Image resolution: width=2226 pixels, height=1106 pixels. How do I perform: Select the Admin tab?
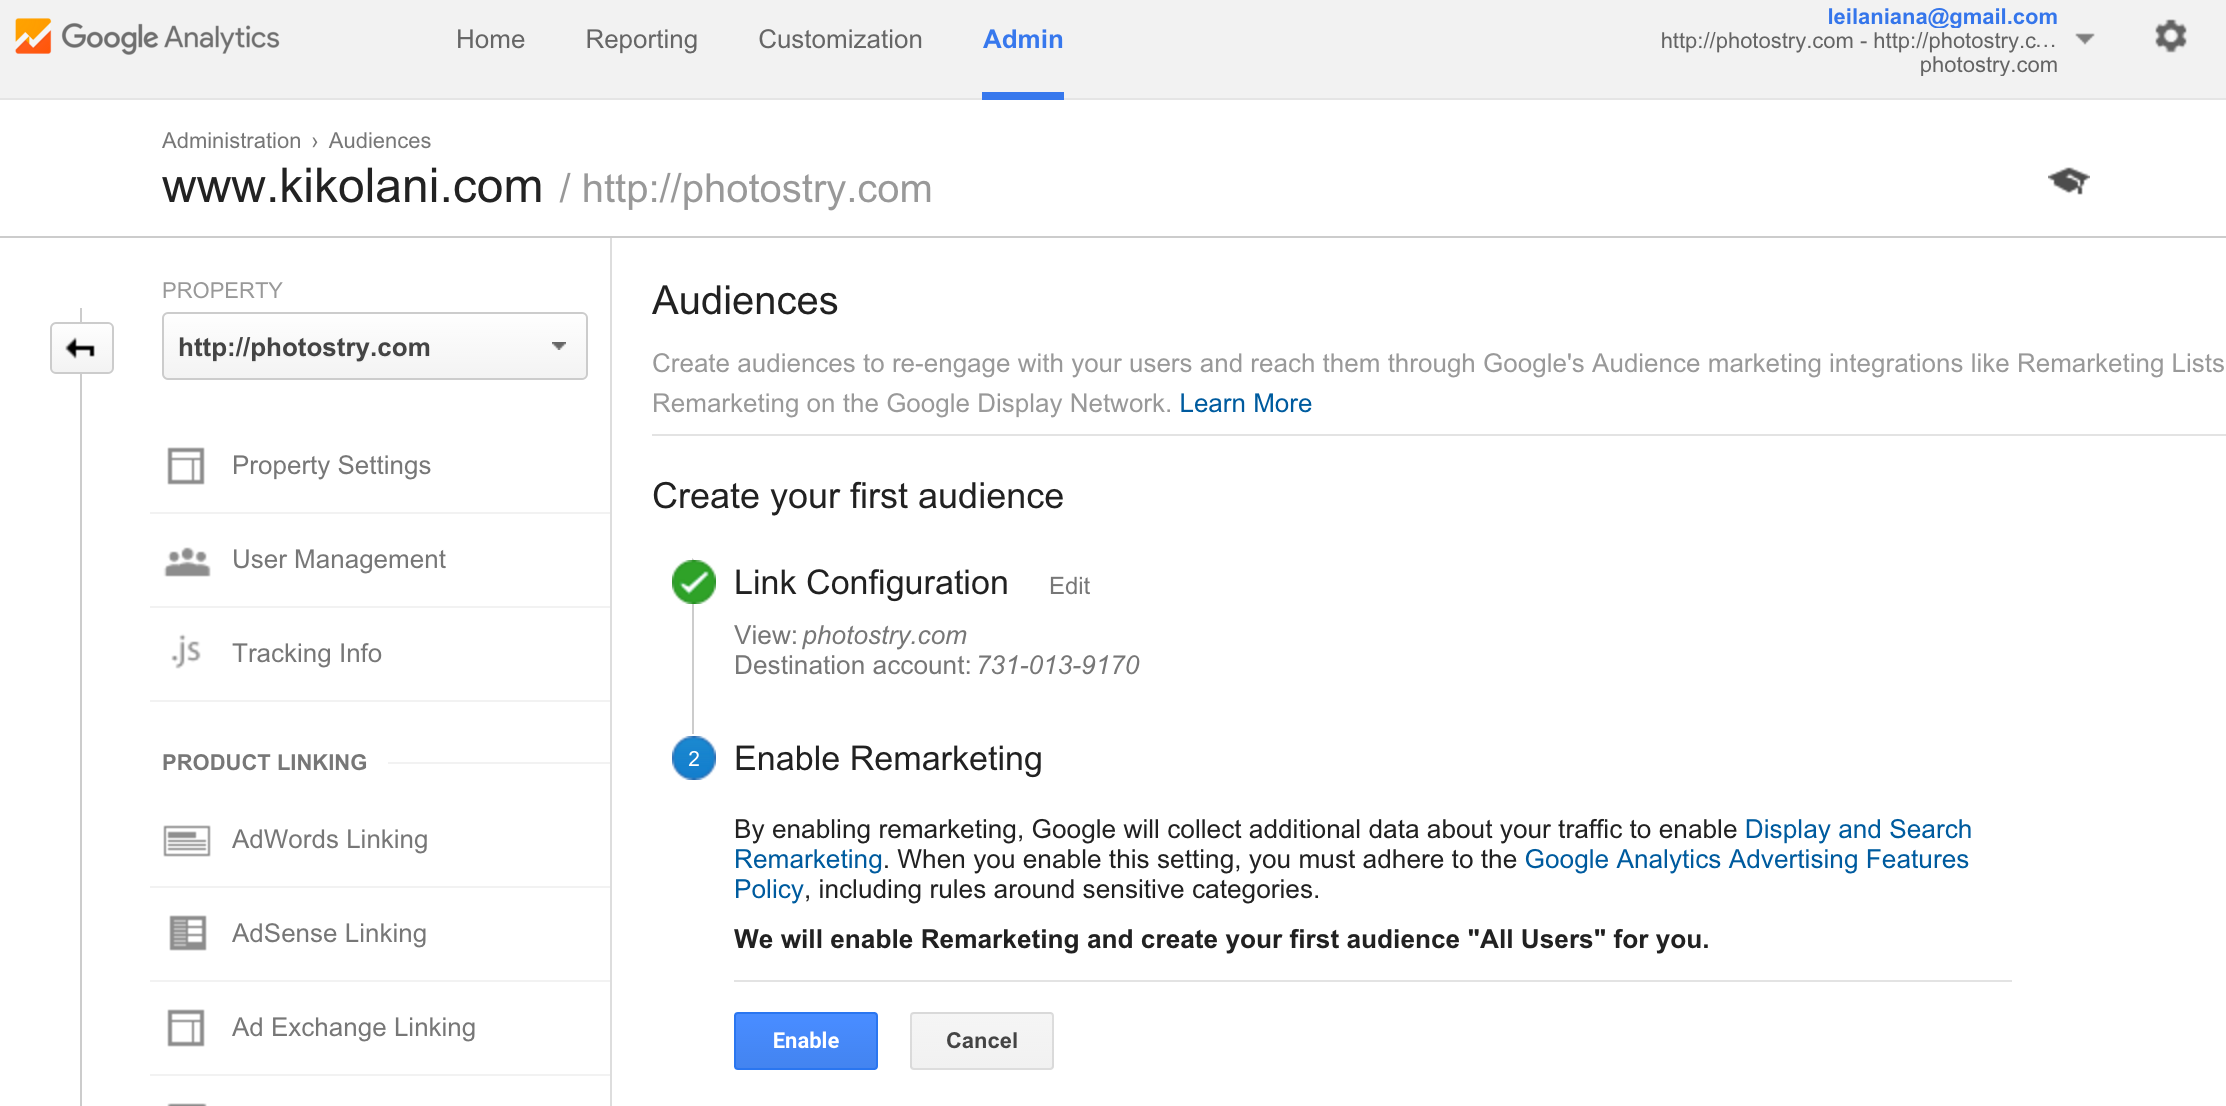coord(1024,40)
